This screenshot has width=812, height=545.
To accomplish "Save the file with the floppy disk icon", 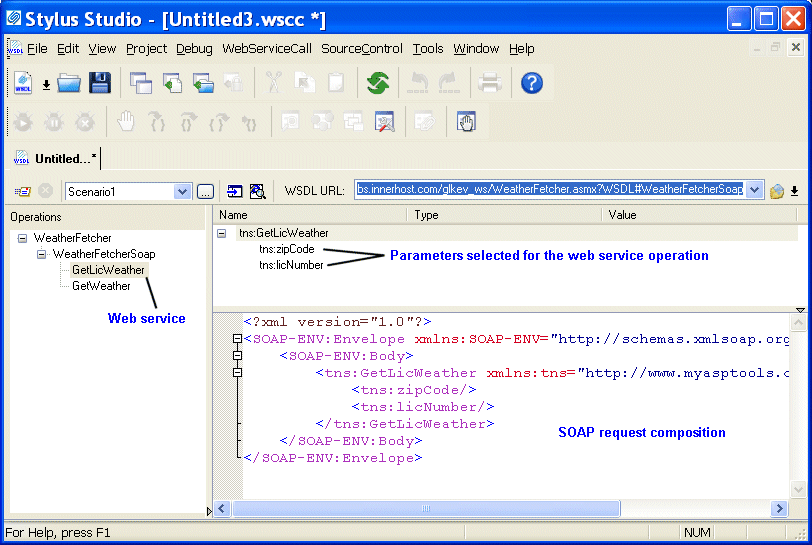I will point(99,83).
